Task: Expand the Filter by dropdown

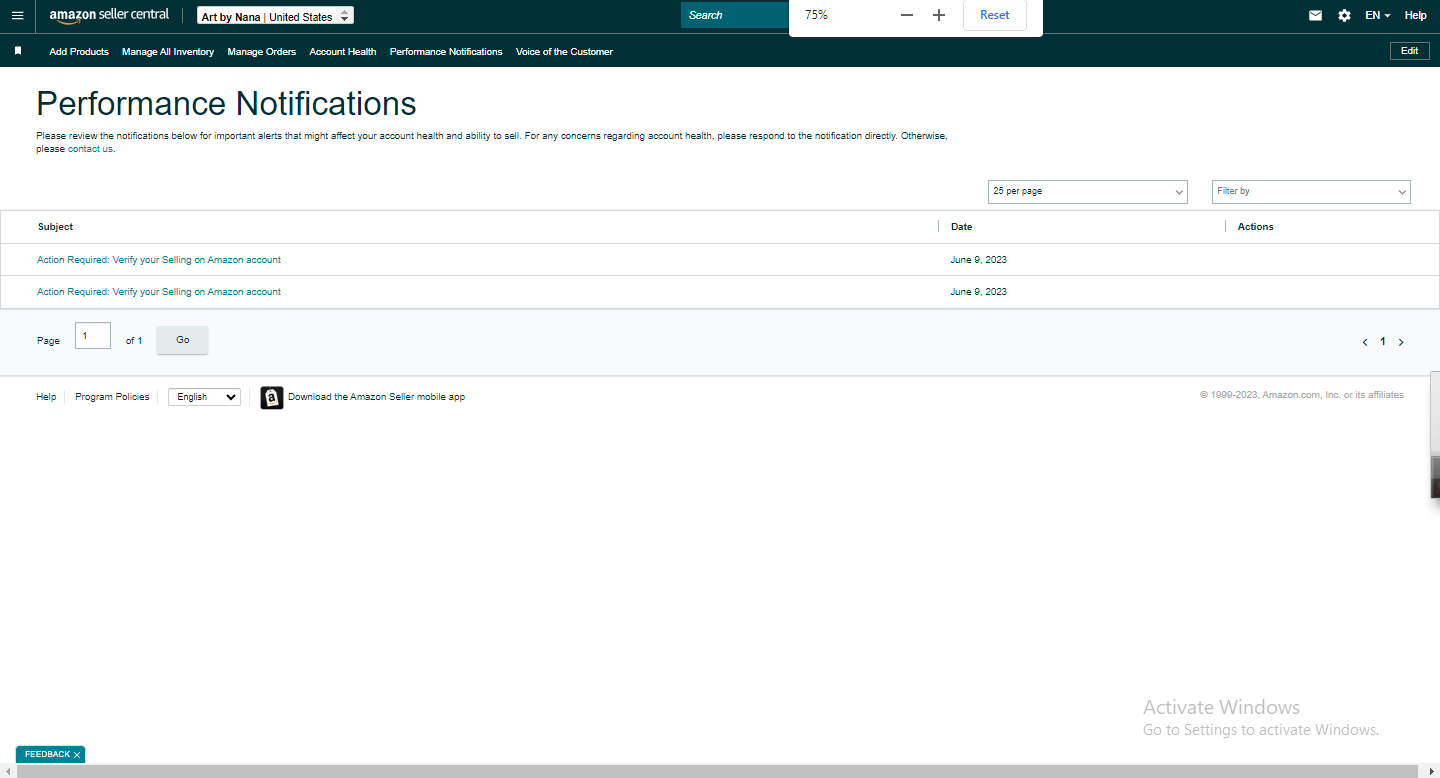Action: click(x=1311, y=191)
